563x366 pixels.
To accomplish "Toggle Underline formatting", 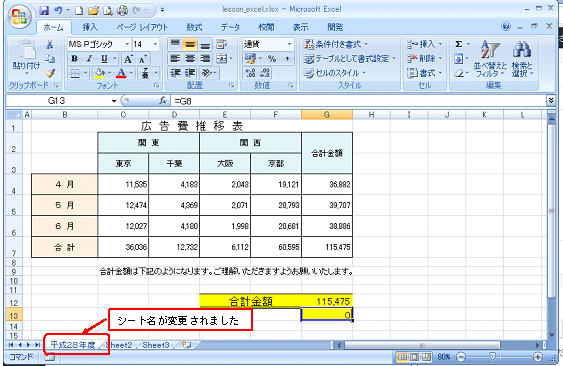I will (104, 59).
